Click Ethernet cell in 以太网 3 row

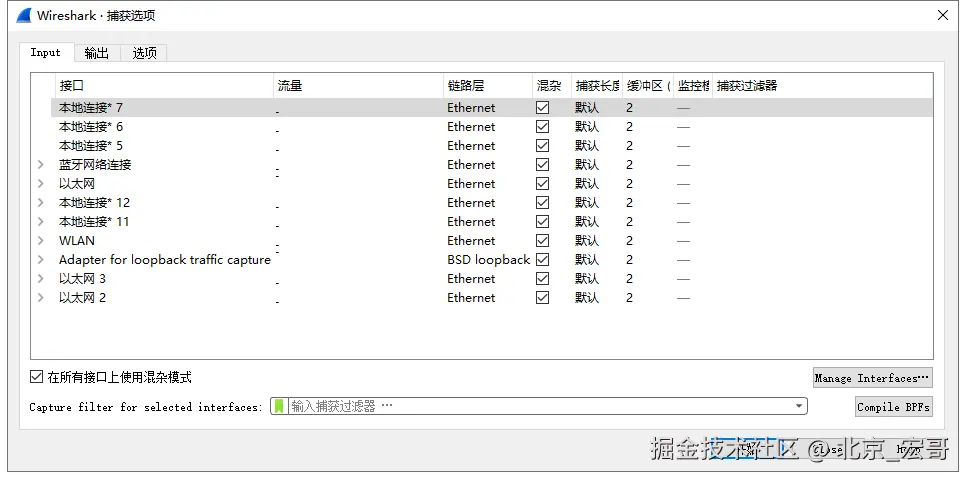[471, 279]
